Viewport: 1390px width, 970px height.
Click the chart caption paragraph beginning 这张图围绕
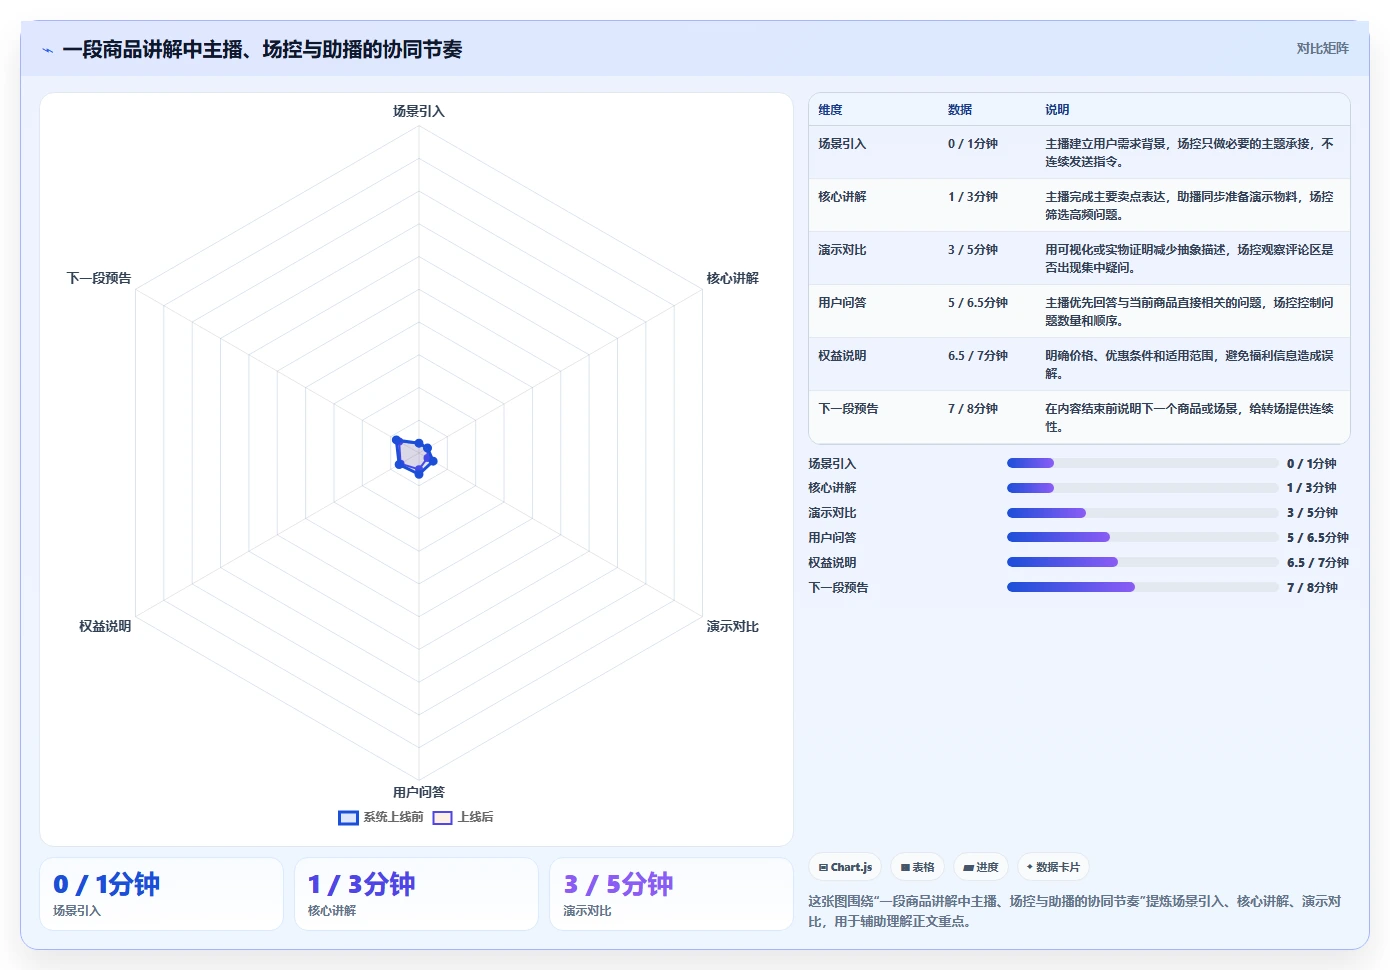[1074, 911]
